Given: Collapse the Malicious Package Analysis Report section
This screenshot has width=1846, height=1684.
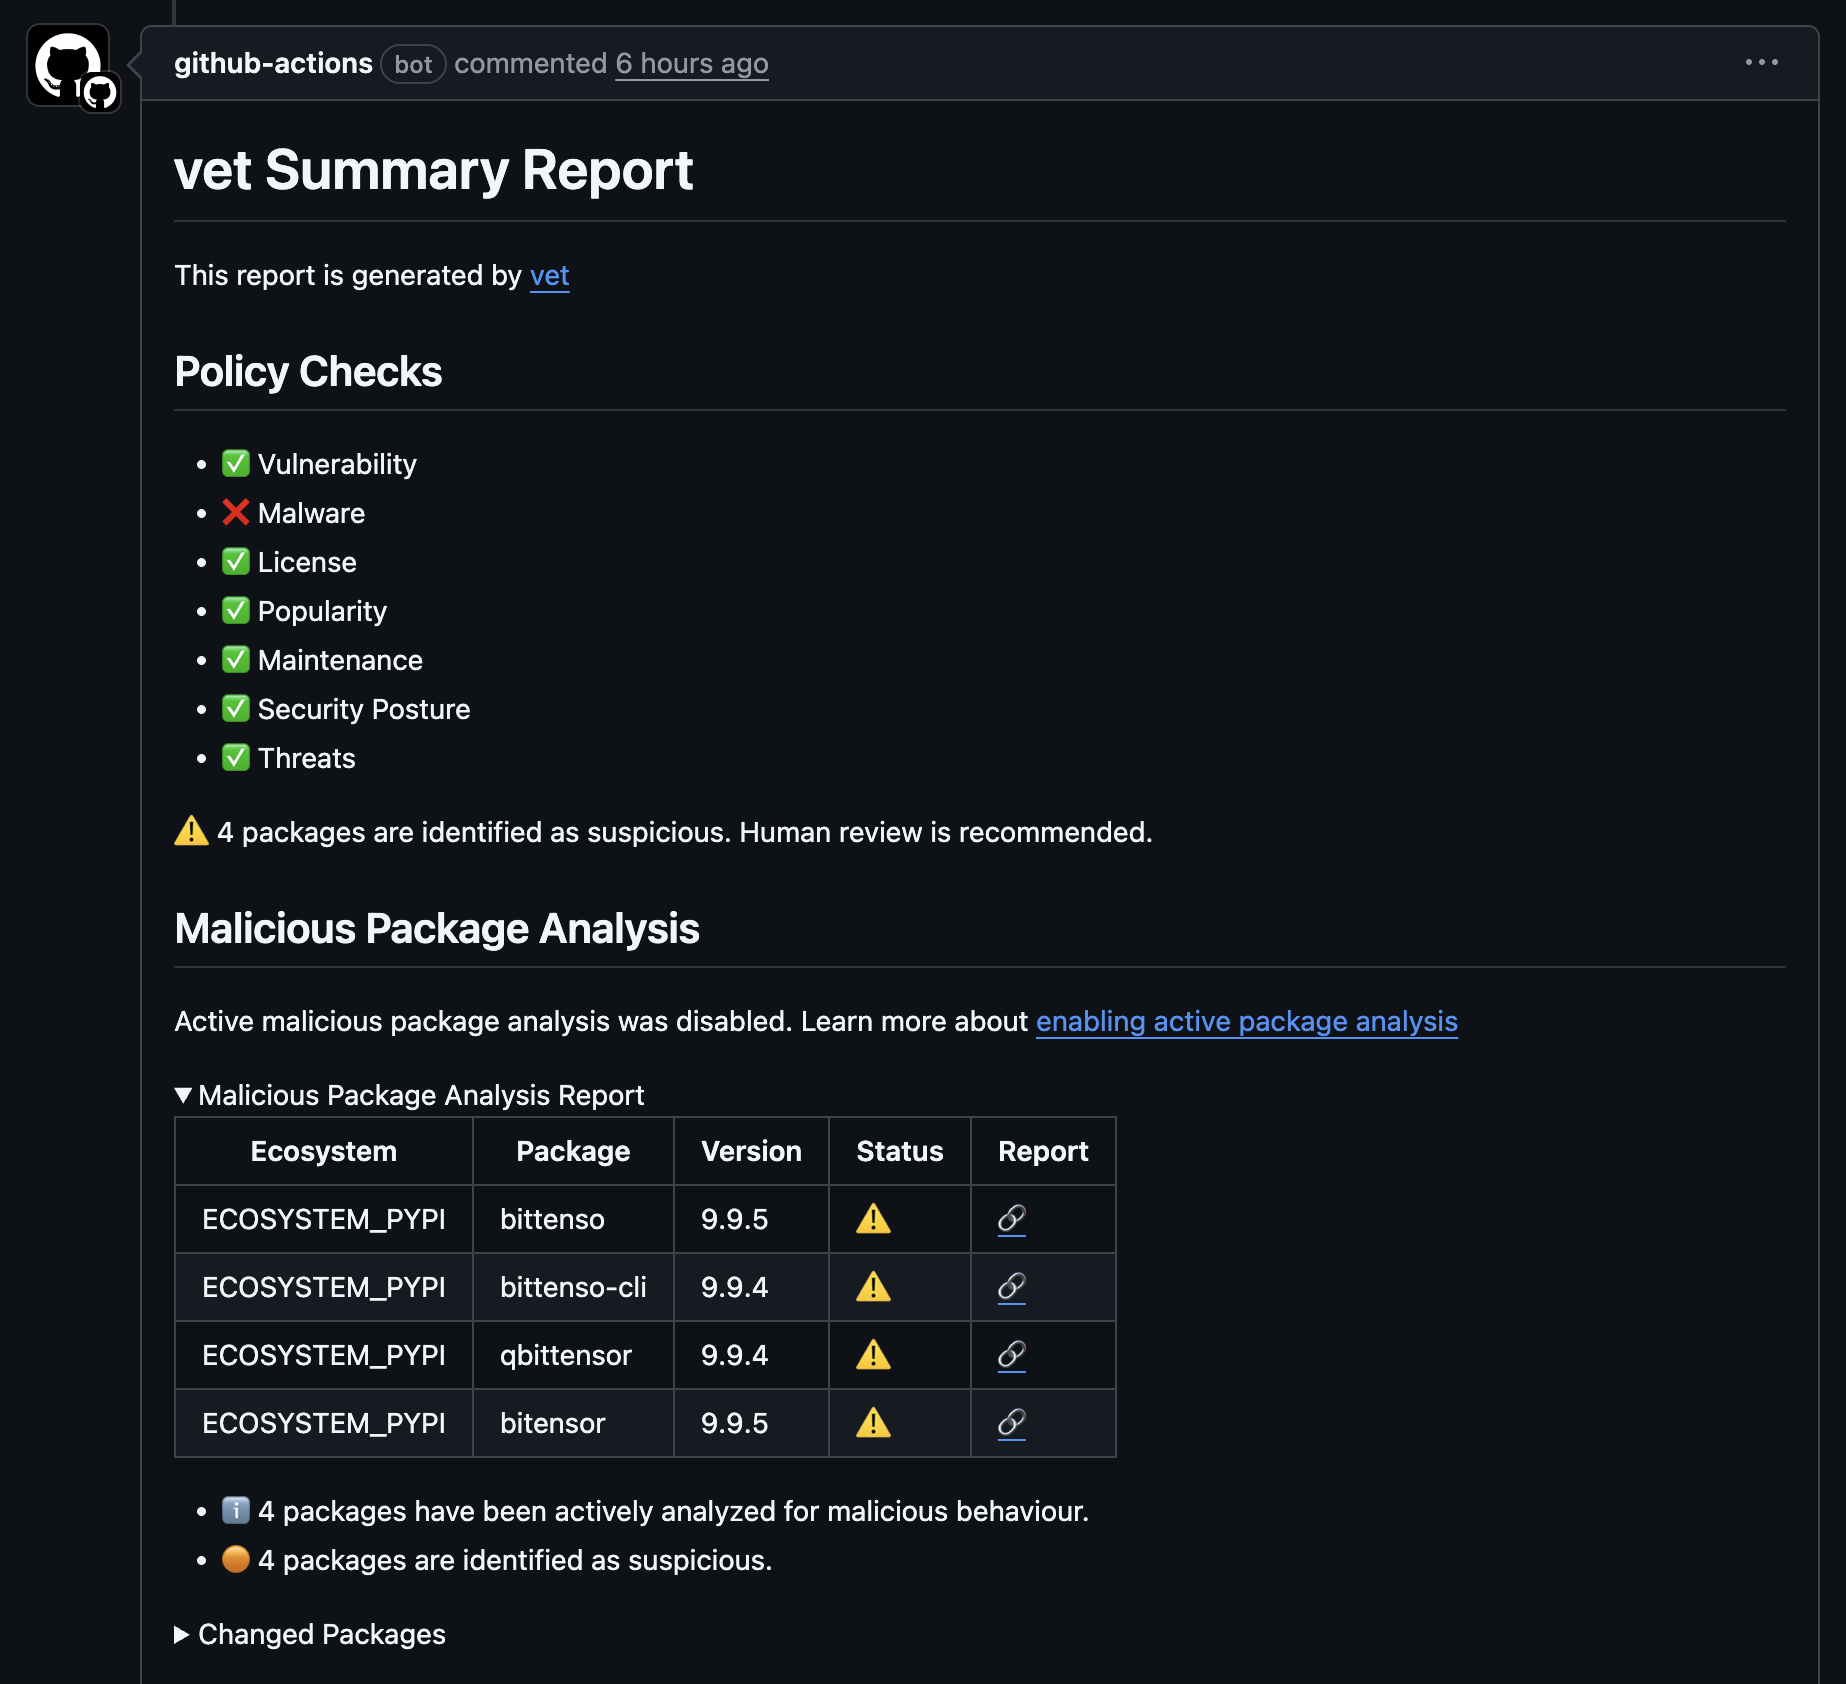Looking at the screenshot, I should pyautogui.click(x=409, y=1095).
